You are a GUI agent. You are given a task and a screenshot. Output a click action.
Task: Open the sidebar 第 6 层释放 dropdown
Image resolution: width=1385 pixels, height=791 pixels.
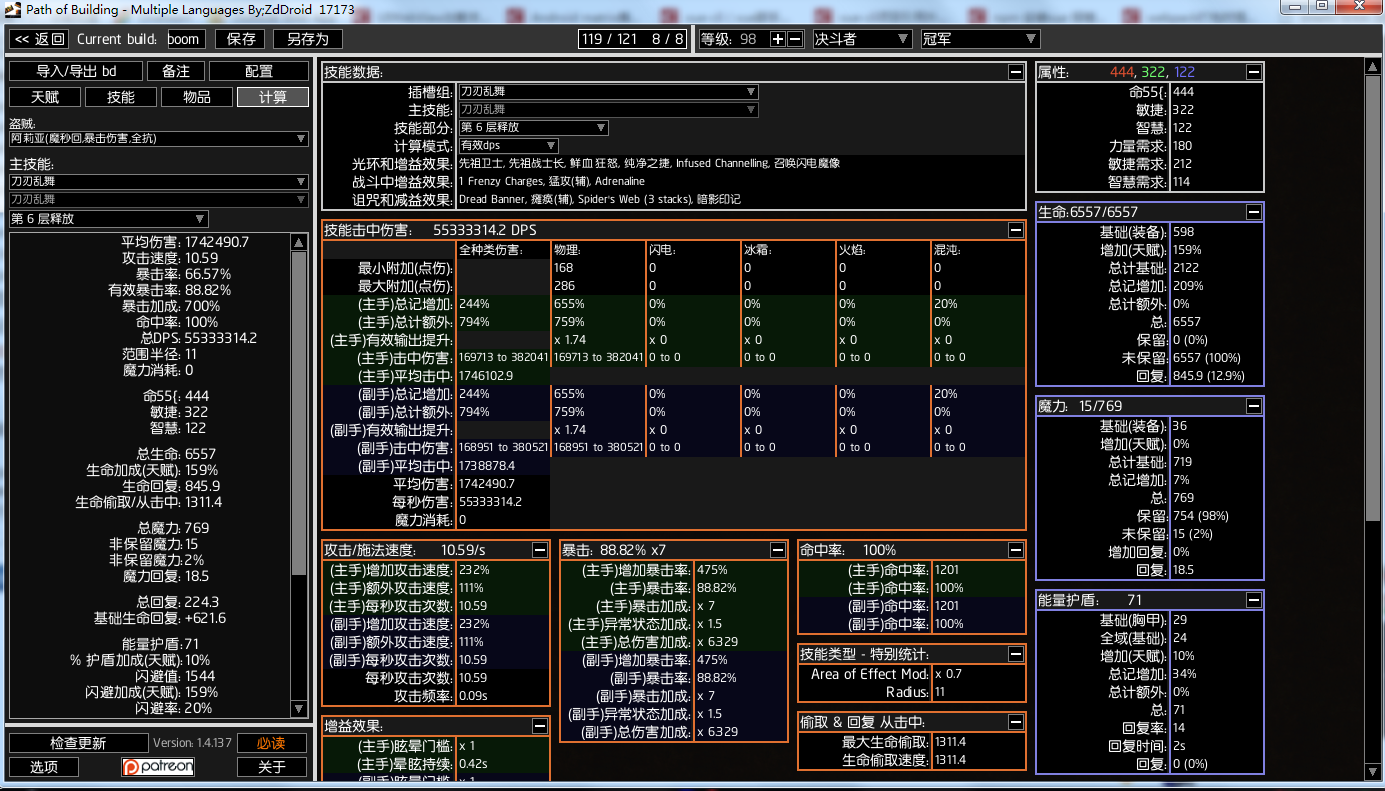coord(109,219)
